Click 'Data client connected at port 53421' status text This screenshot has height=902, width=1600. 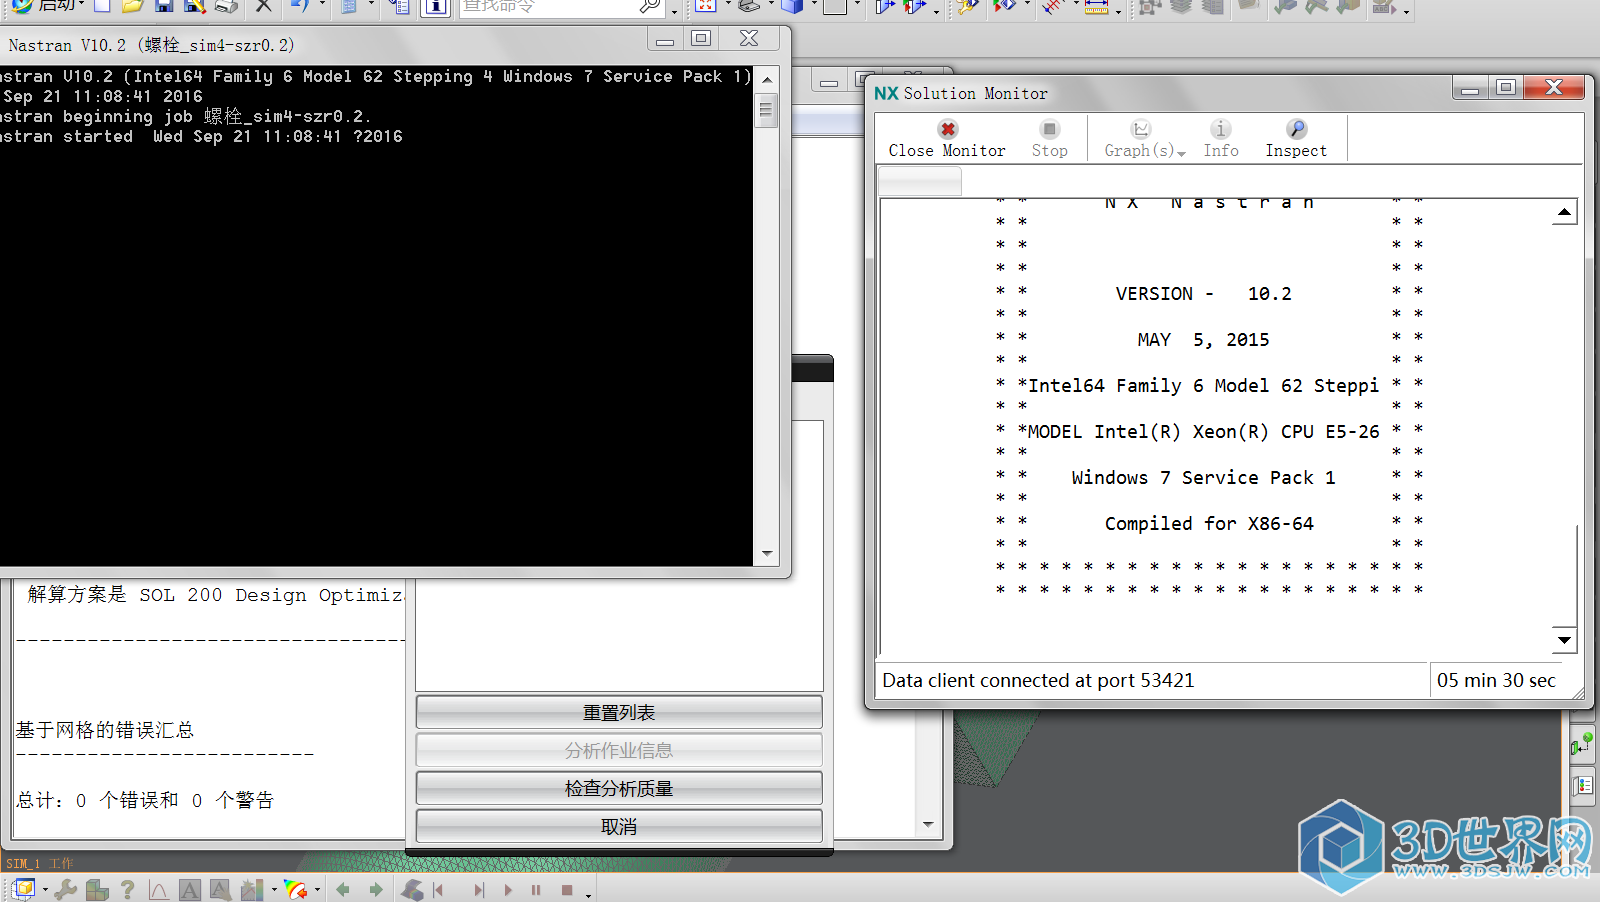click(x=1038, y=680)
